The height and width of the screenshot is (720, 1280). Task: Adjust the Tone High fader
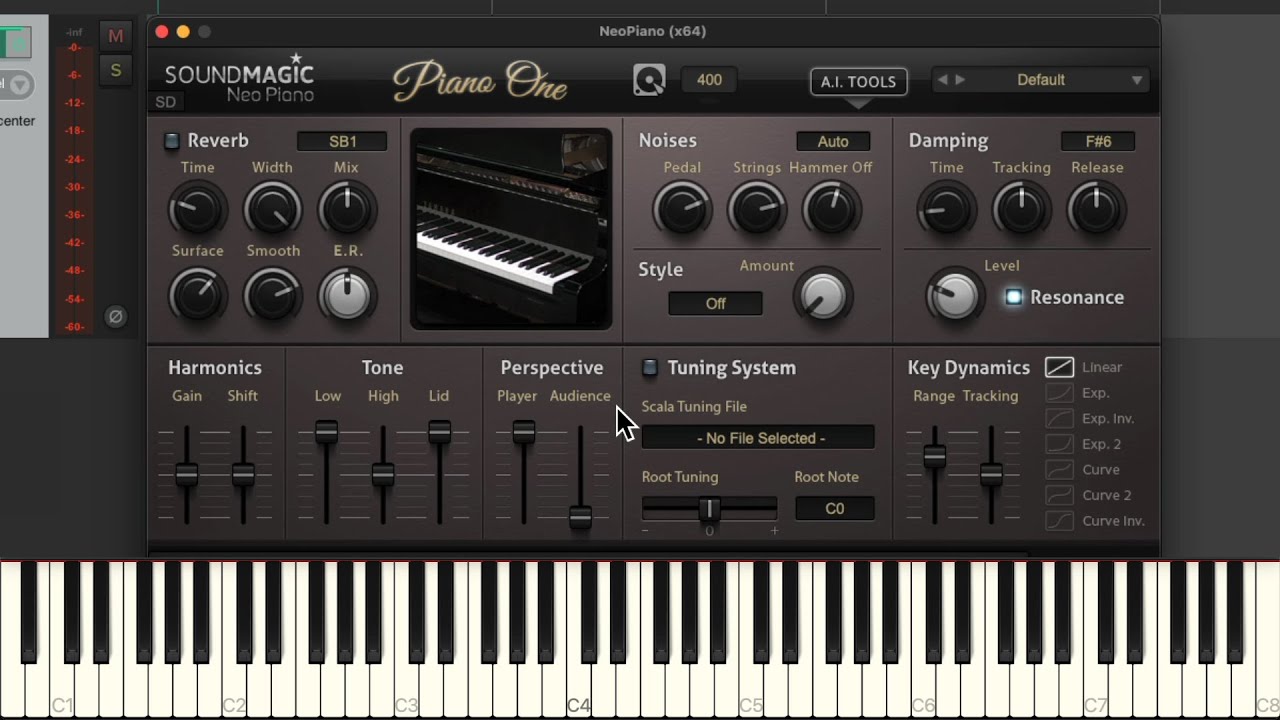tap(383, 475)
